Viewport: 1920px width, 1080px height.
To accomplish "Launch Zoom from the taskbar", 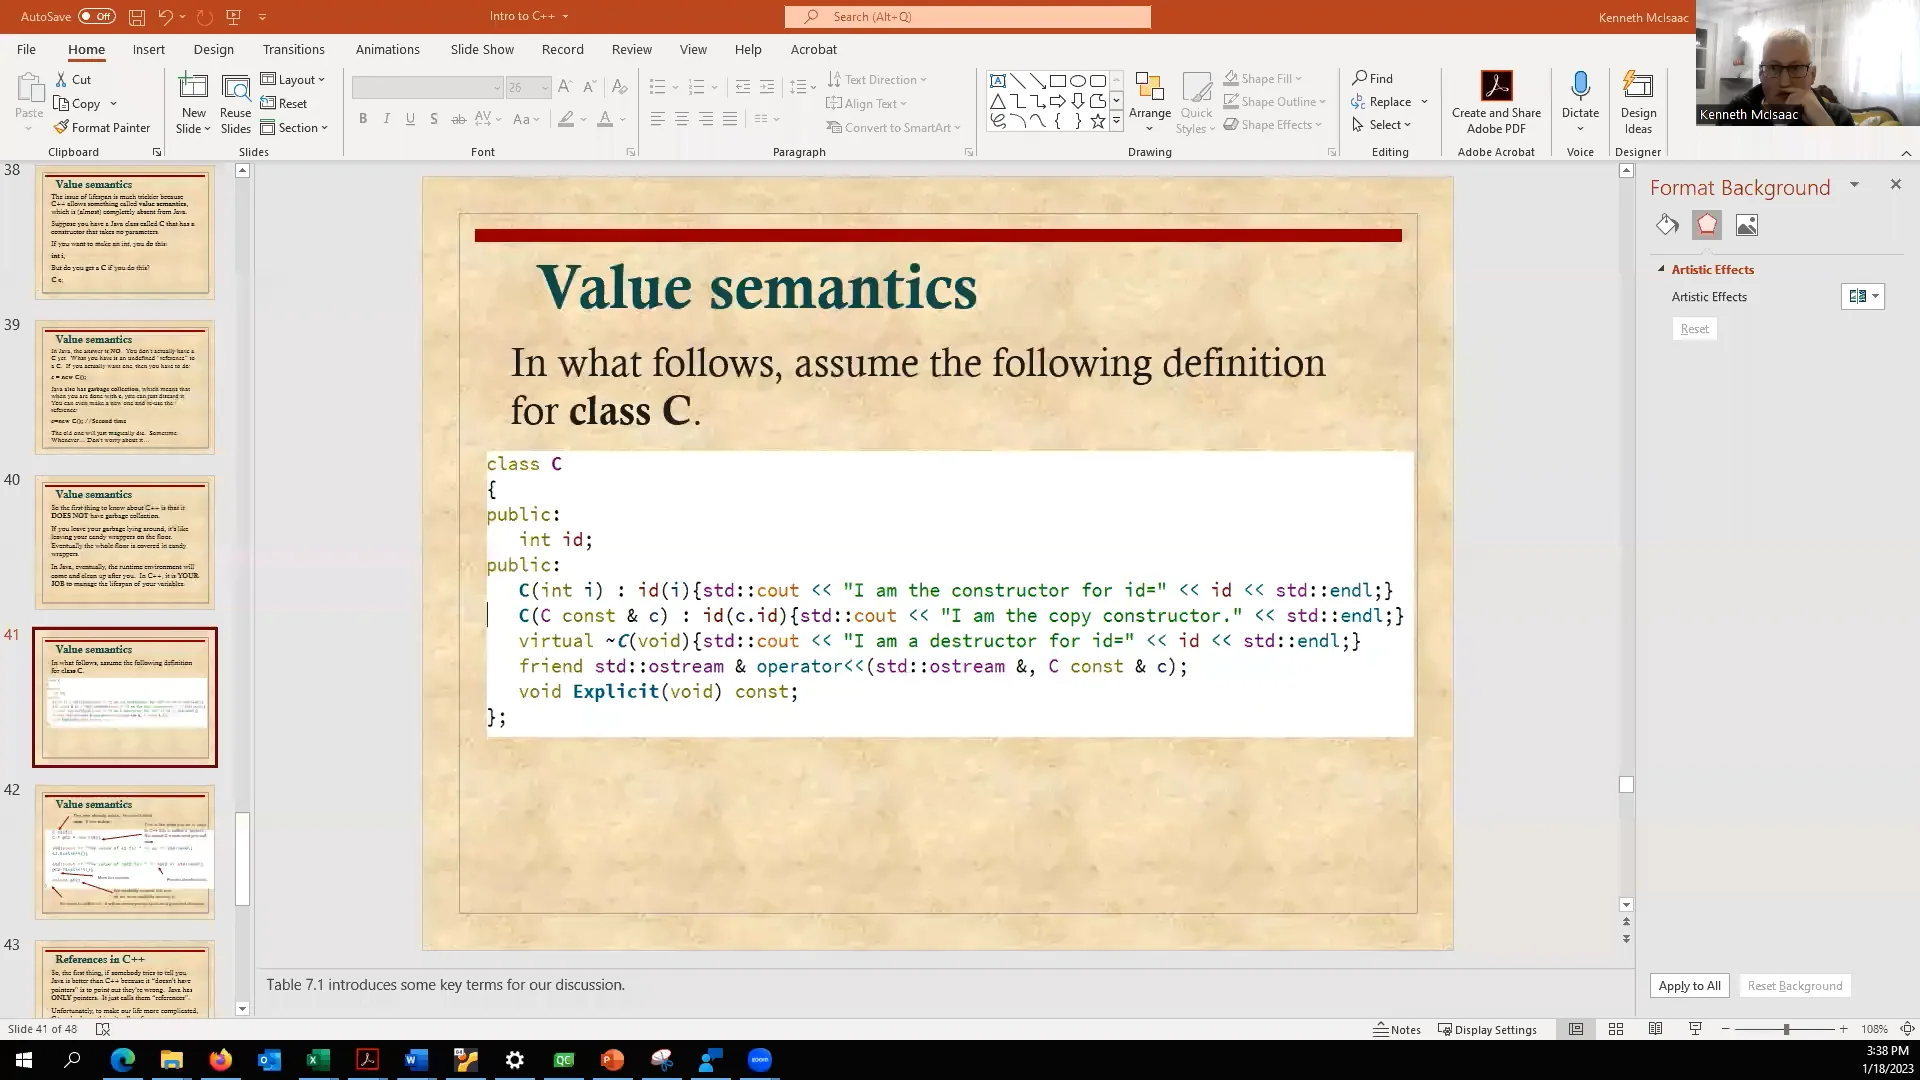I will (760, 1060).
